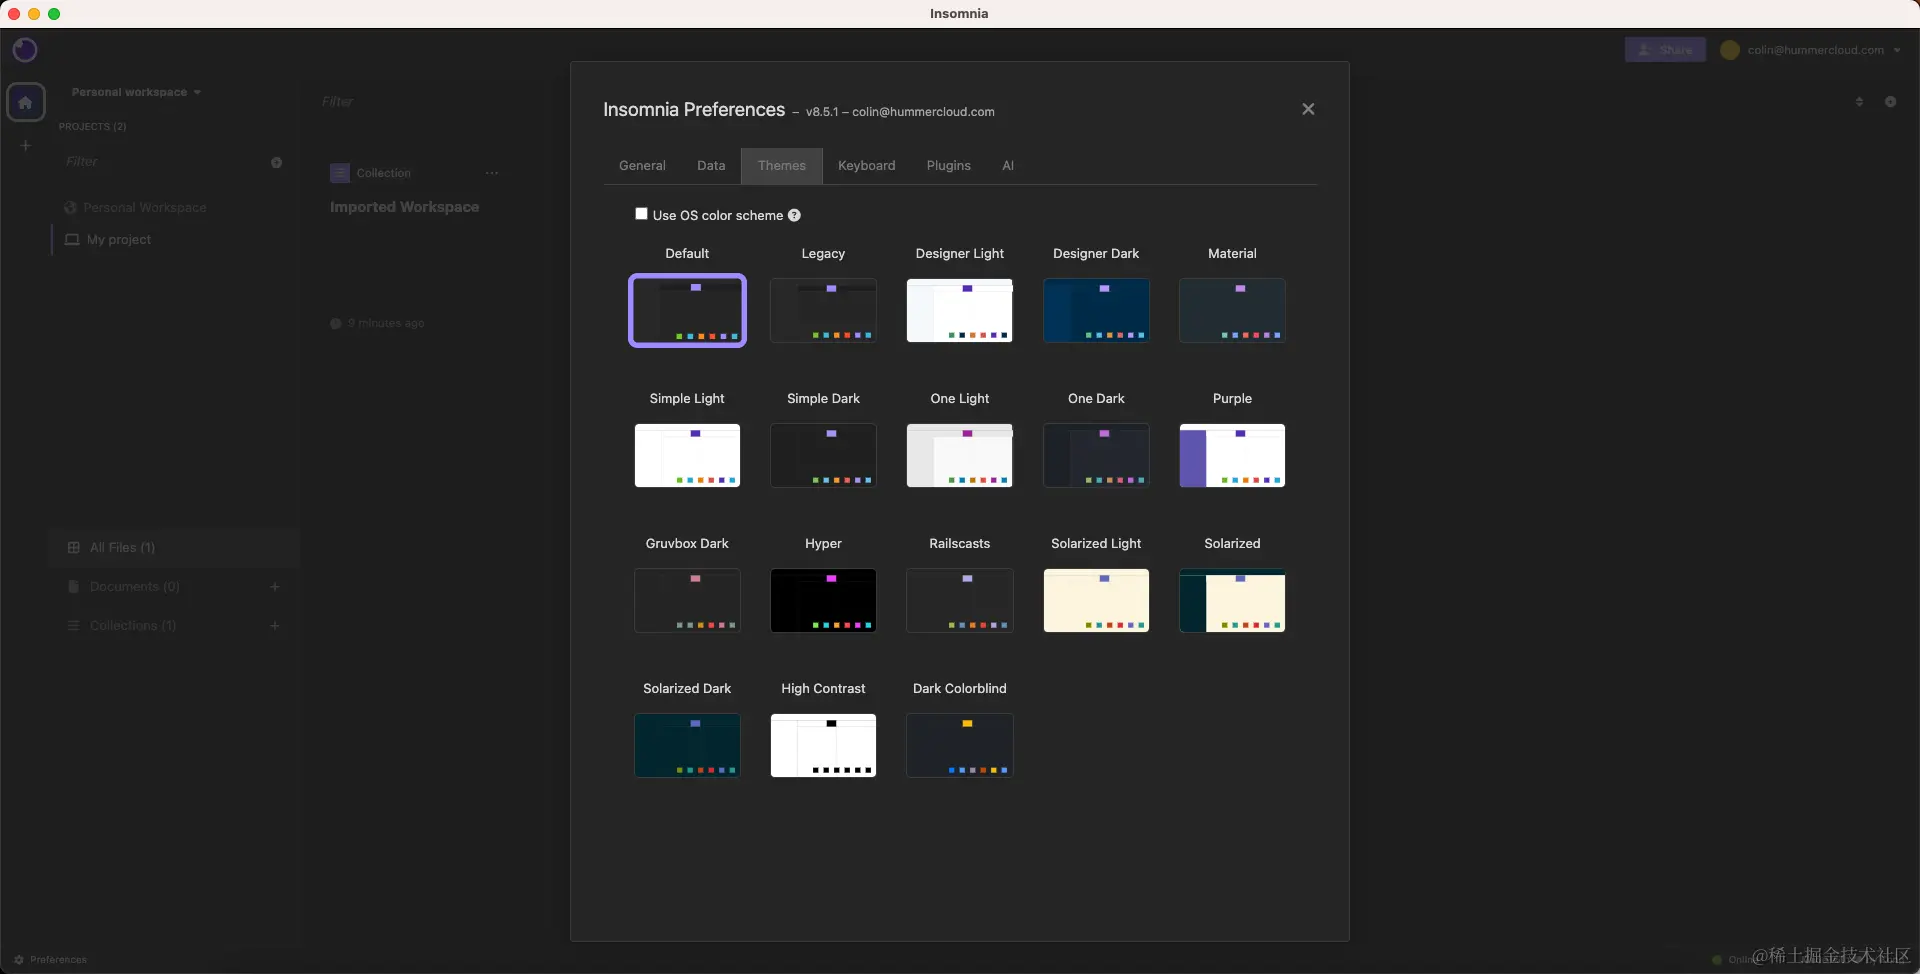Choose the Designer Light theme
The width and height of the screenshot is (1920, 974).
(x=960, y=310)
